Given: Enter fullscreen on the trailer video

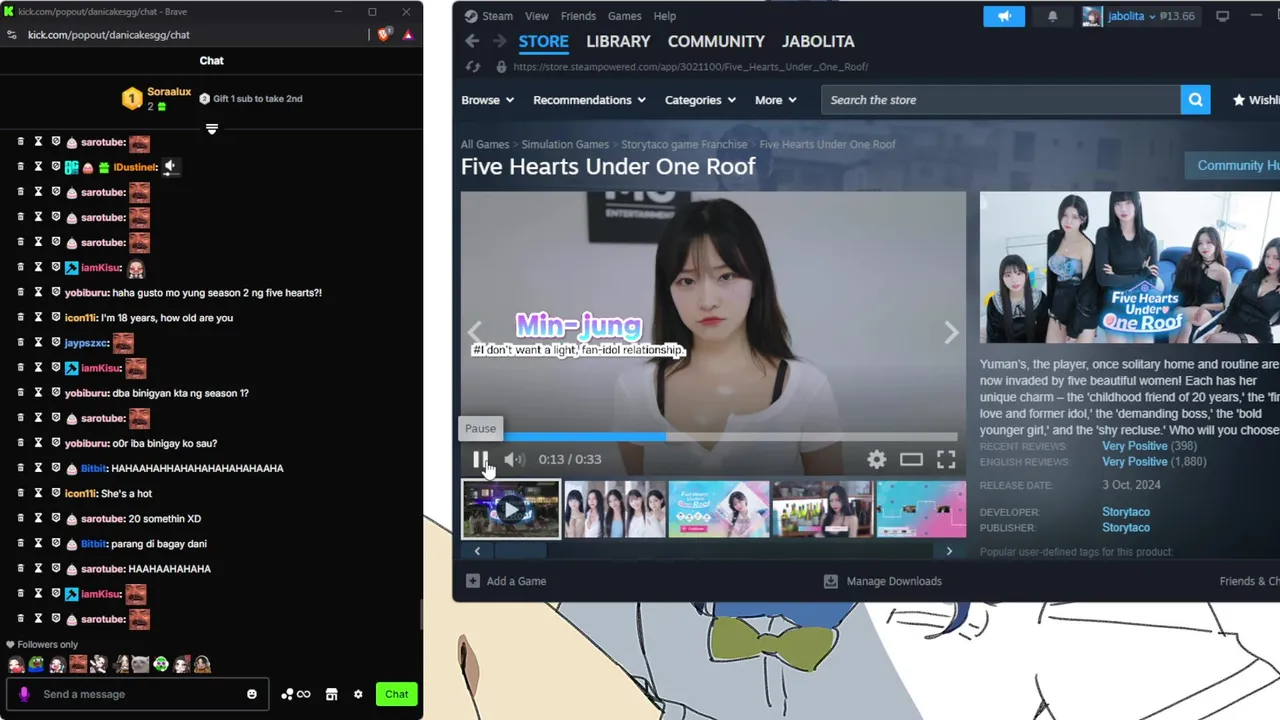Looking at the screenshot, I should (946, 460).
